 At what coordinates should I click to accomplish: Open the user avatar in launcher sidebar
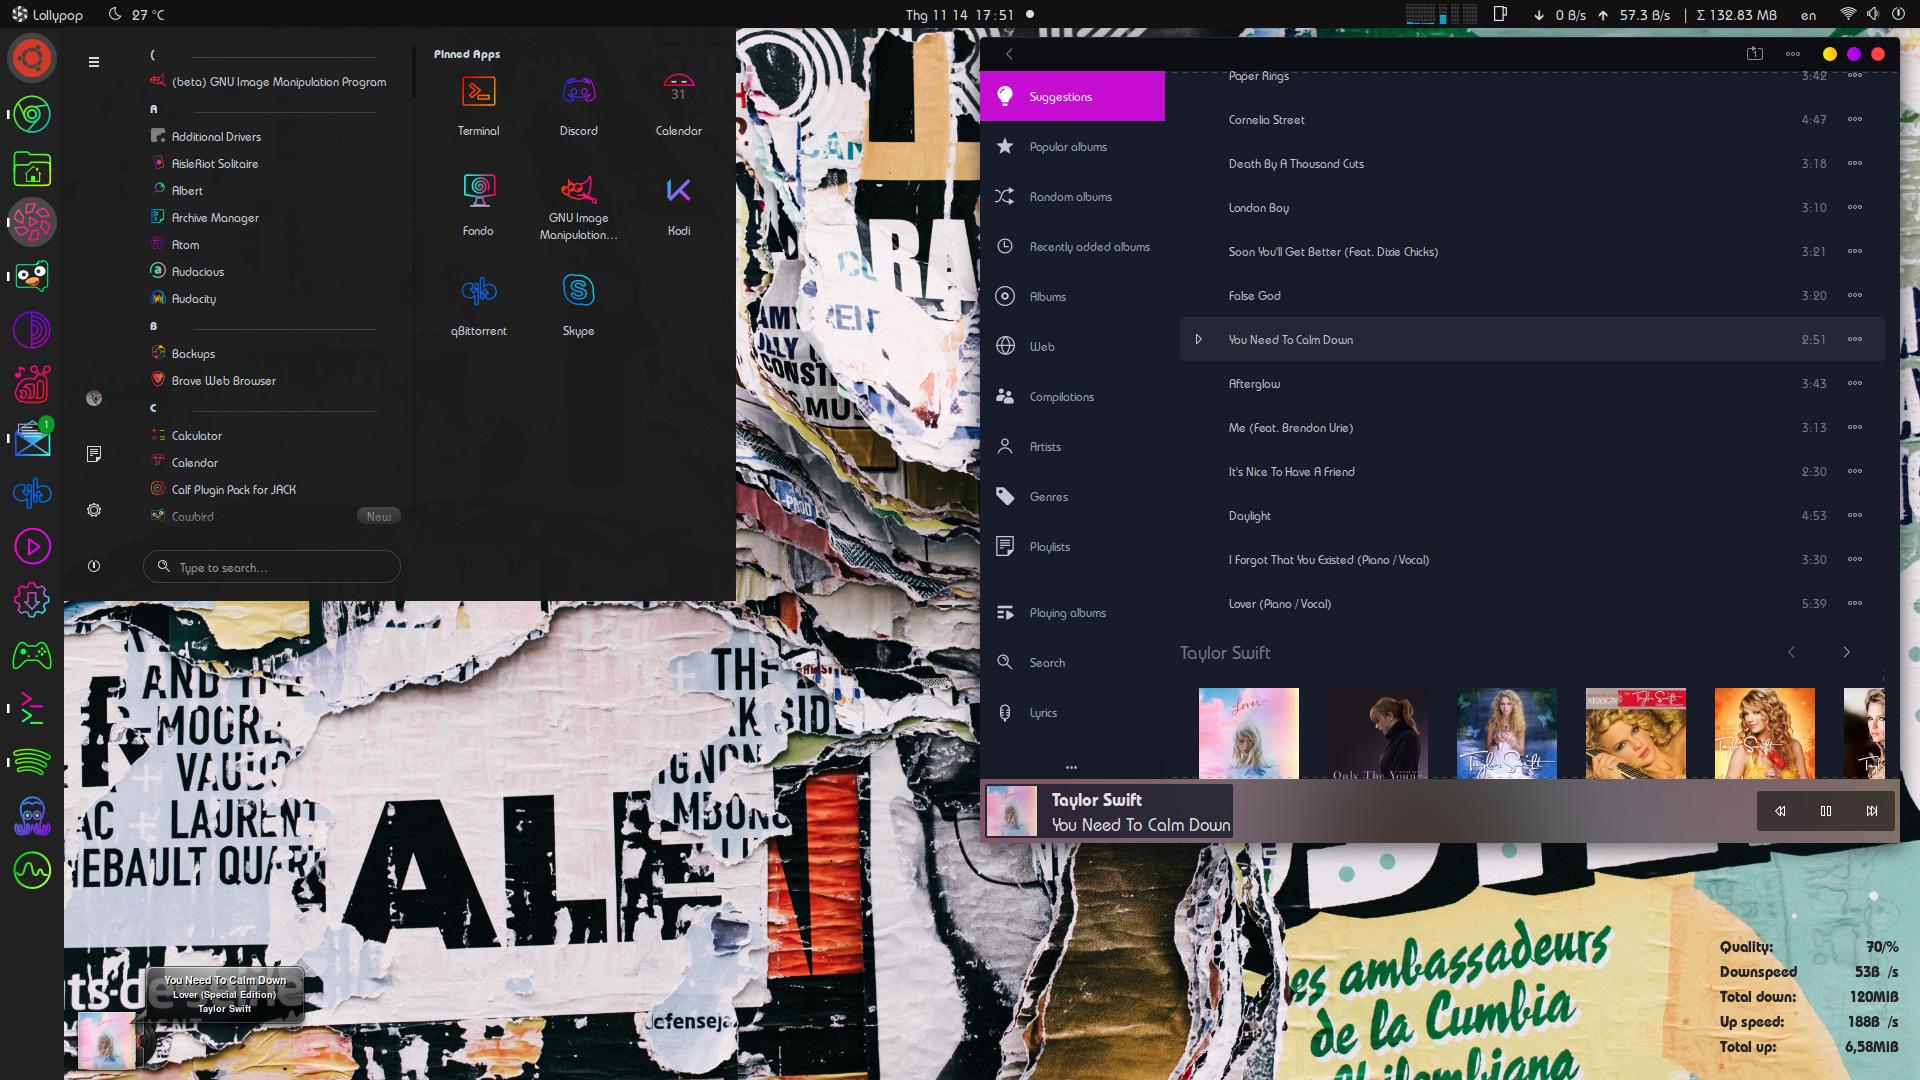(94, 398)
